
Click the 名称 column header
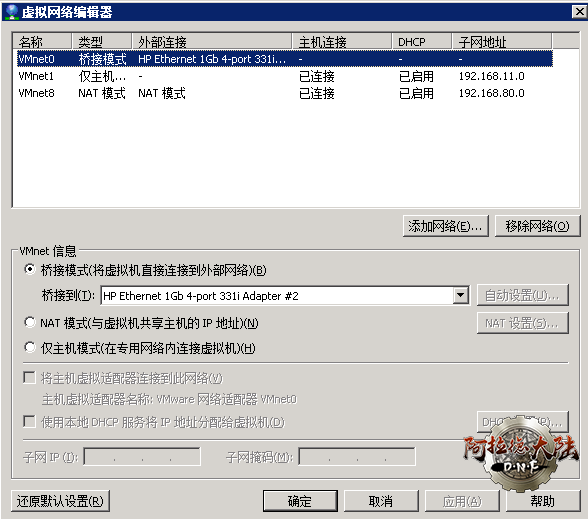[x=42, y=42]
